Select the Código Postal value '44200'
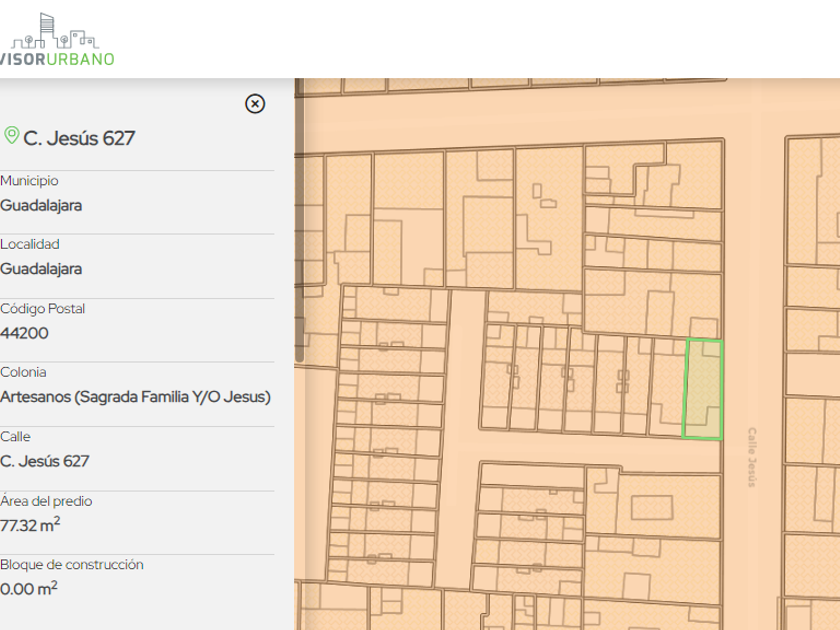The width and height of the screenshot is (840, 630). tap(24, 333)
